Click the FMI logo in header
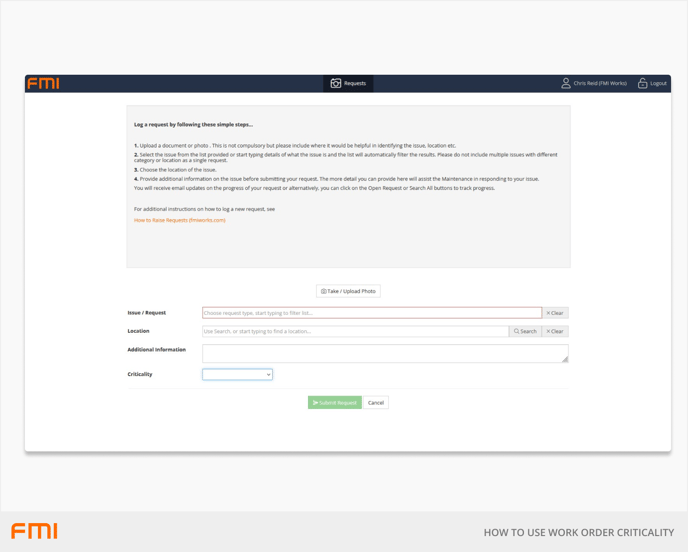 [x=43, y=84]
